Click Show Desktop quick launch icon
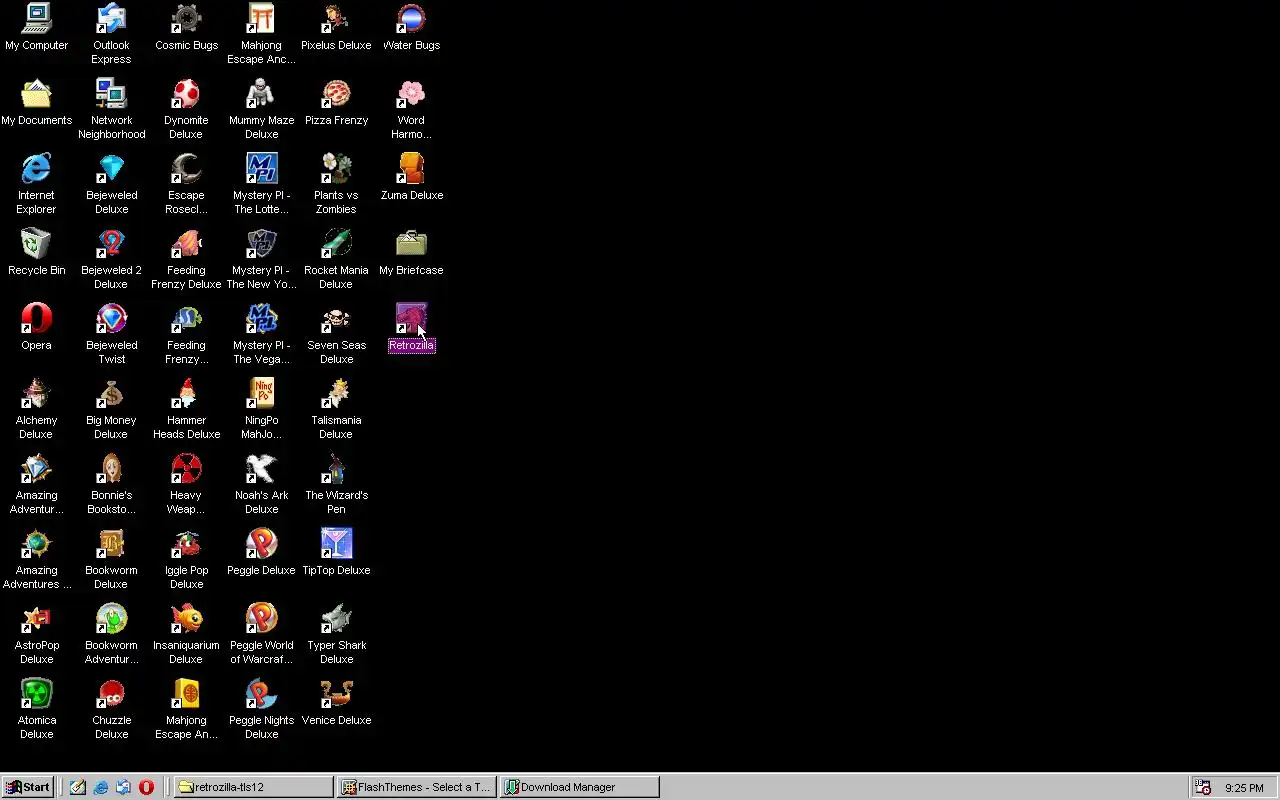This screenshot has height=800, width=1280. [x=78, y=787]
